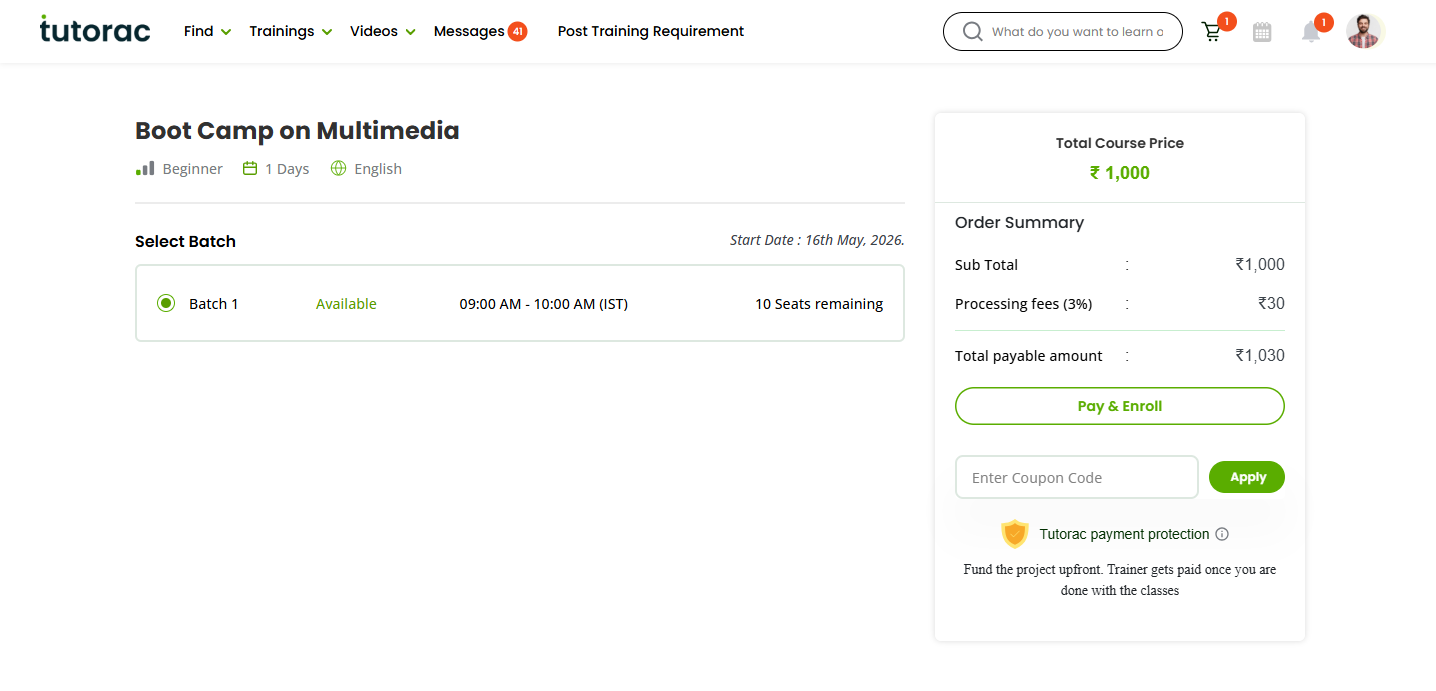Click the Available status text

coord(346,304)
